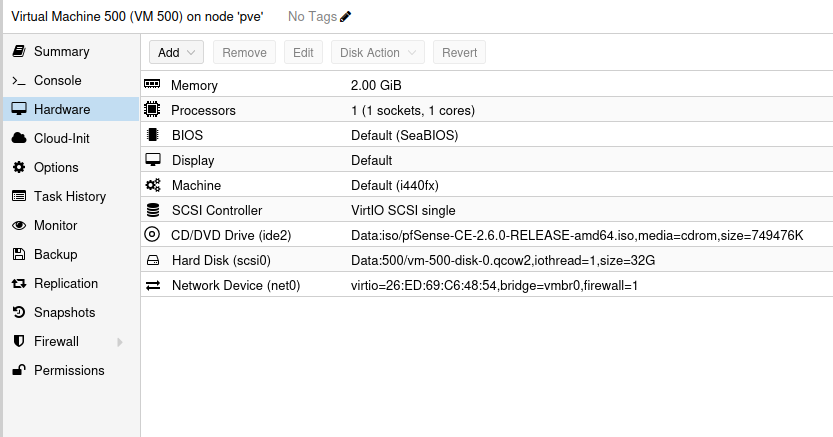This screenshot has height=437, width=833.
Task: Click the pencil icon to edit tags
Action: click(346, 17)
